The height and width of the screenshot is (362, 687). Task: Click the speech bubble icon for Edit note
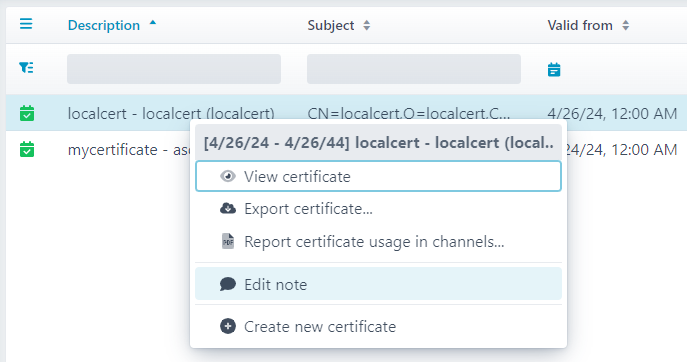[x=228, y=284]
